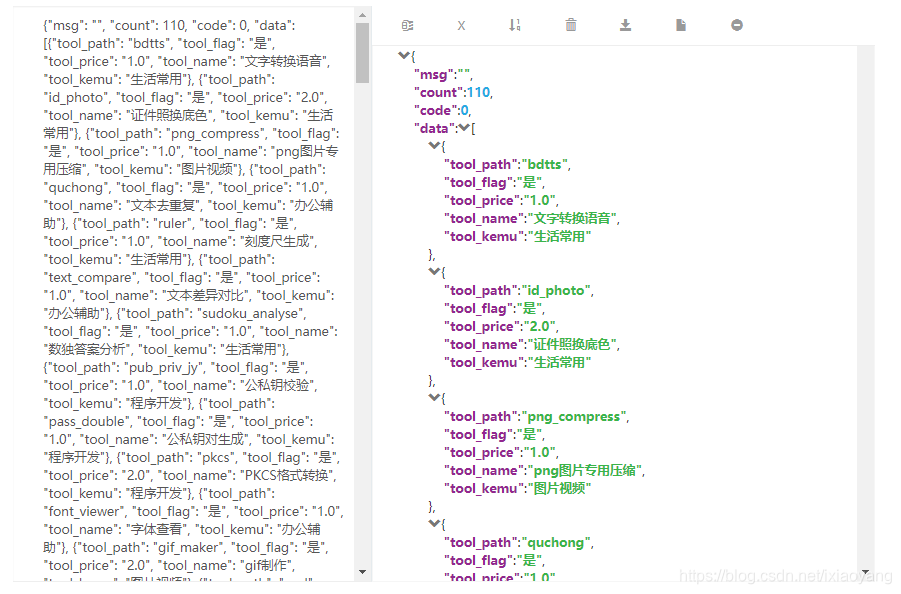Click "PKCS格式转换" in the raw JSON text

tap(286, 476)
